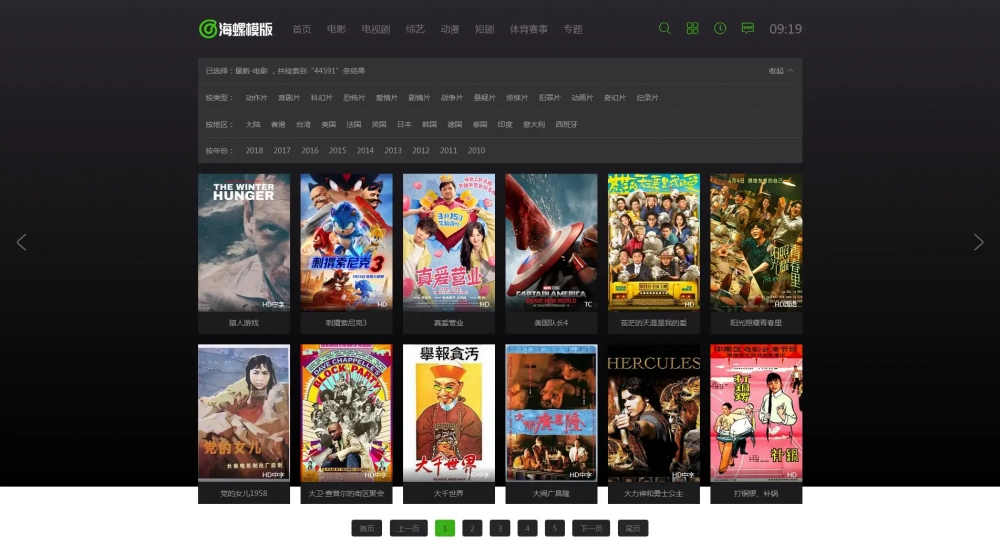This screenshot has width=1000, height=547.
Task: Click the 下一页 pagination button
Action: click(x=591, y=528)
